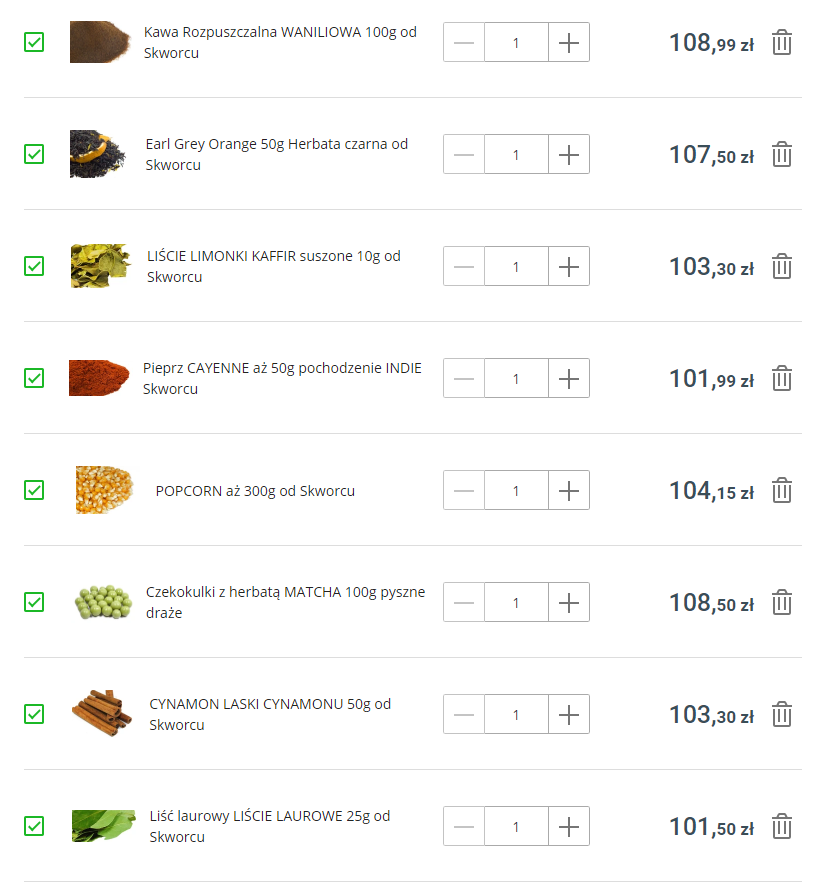Deselect the CYNAMON LASKI checkbox
825x882 pixels.
coord(34,714)
